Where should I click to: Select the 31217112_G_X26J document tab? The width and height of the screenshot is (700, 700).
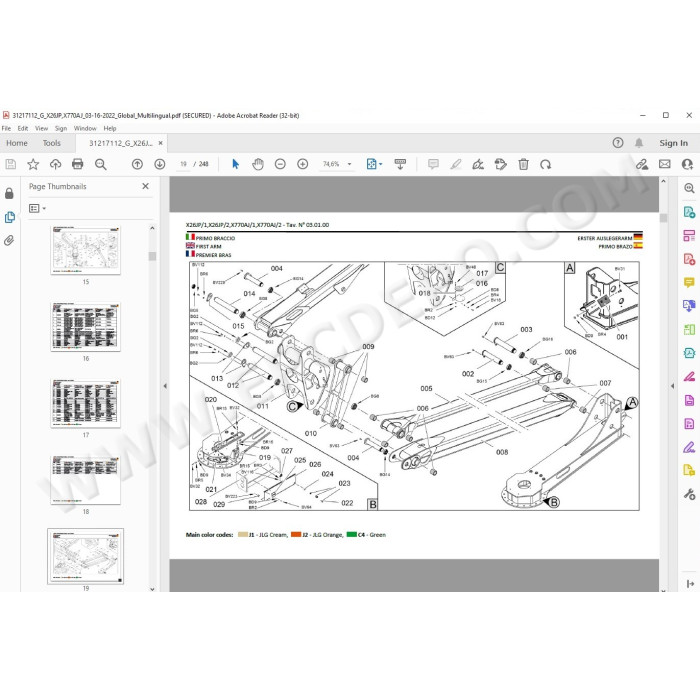[x=121, y=143]
